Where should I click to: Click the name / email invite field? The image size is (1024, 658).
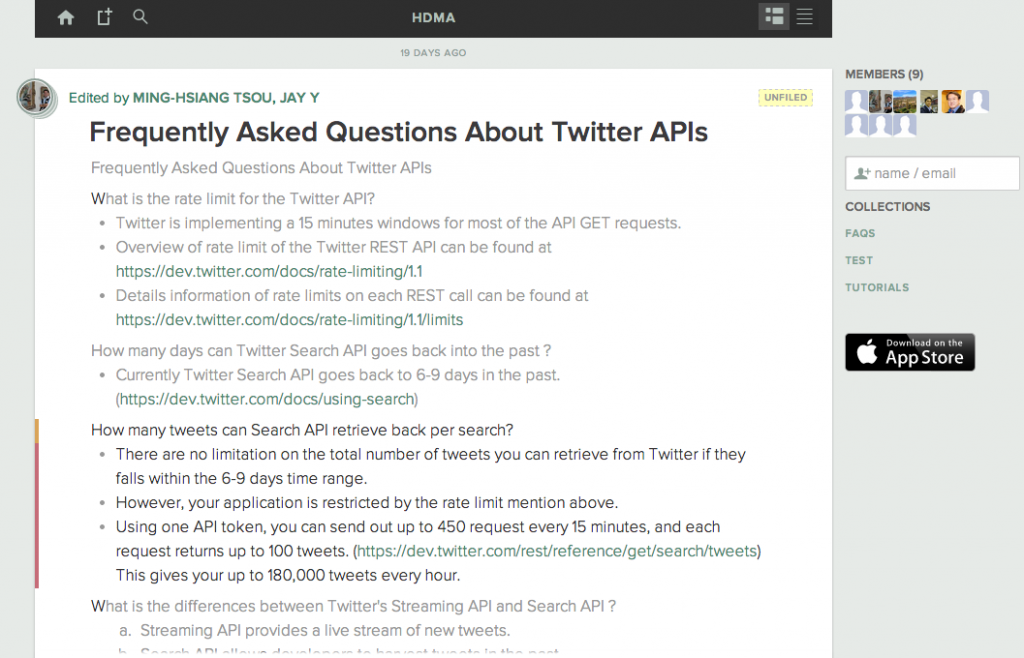(932, 173)
